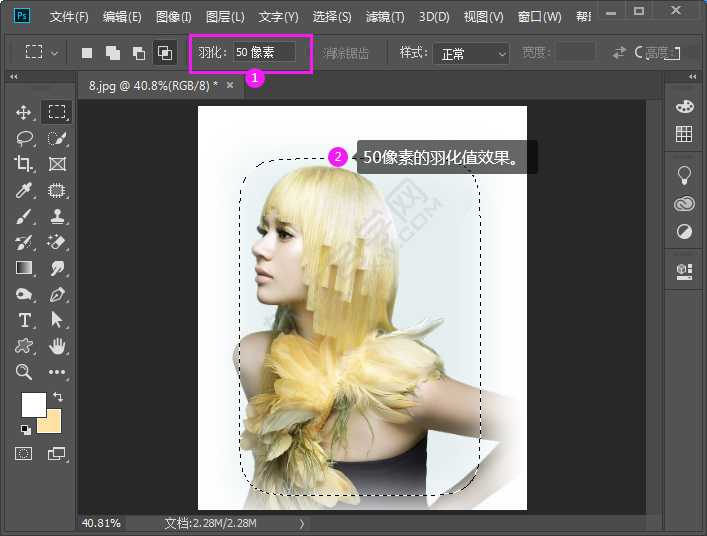This screenshot has height=536, width=707.
Task: Close the 8.jpg document tab
Action: pyautogui.click(x=230, y=86)
